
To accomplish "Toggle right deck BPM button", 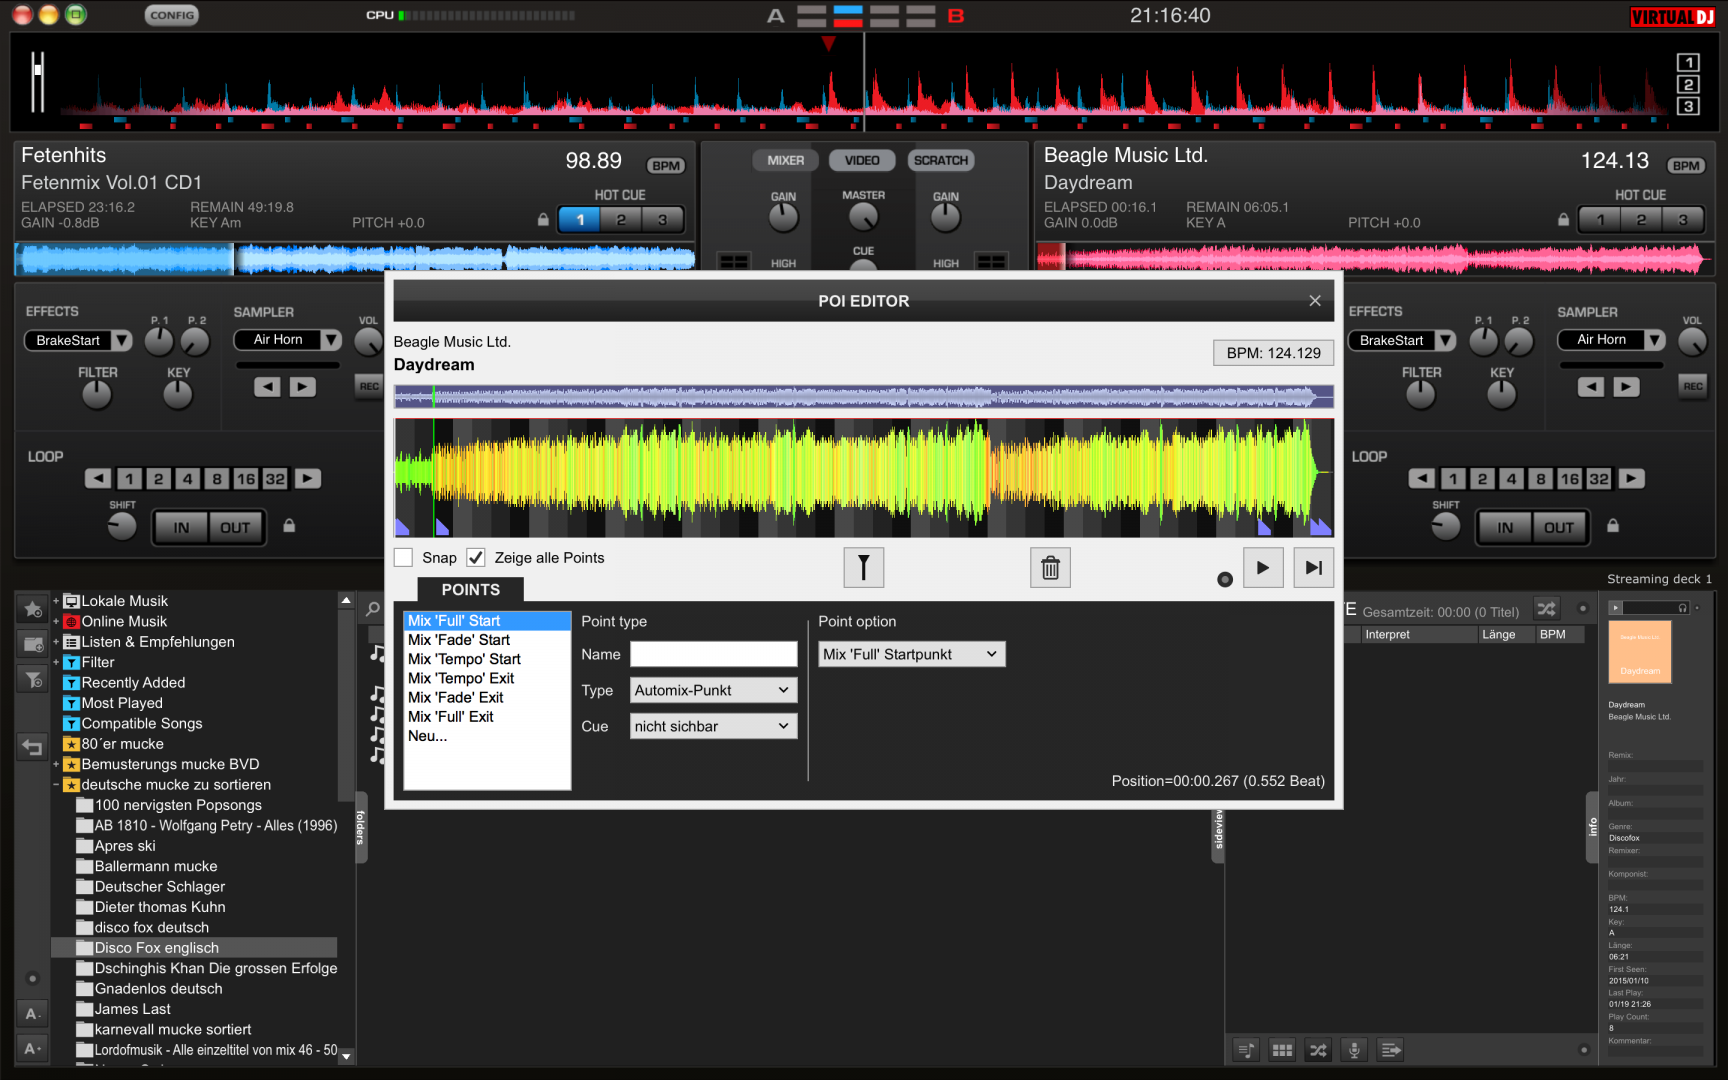I will 1686,166.
